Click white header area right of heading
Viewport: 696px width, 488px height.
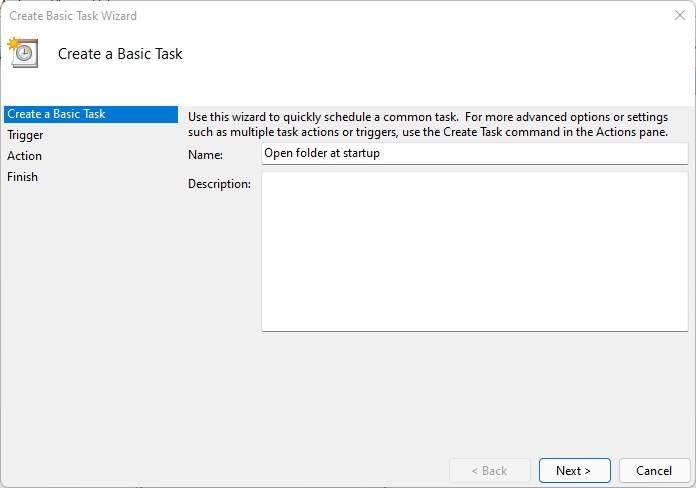point(450,54)
